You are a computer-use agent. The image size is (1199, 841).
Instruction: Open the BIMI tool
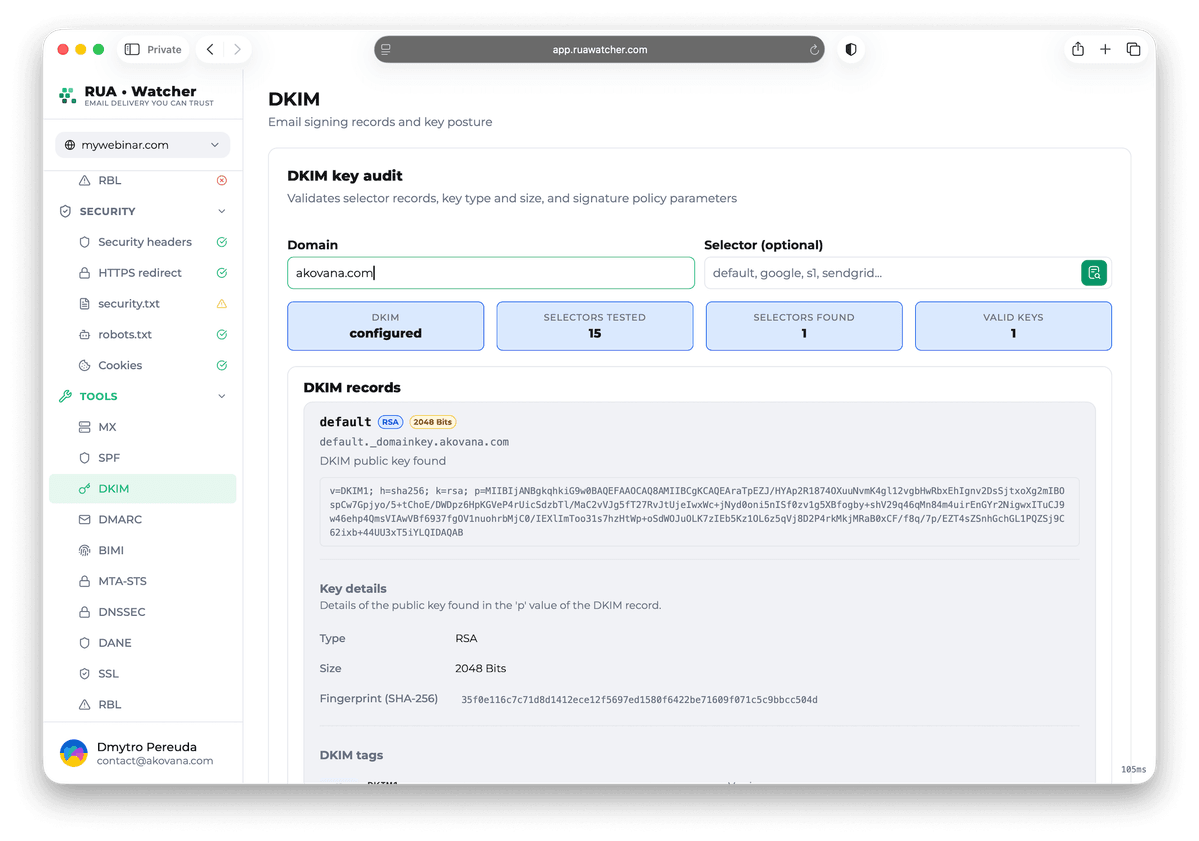[x=142, y=550]
